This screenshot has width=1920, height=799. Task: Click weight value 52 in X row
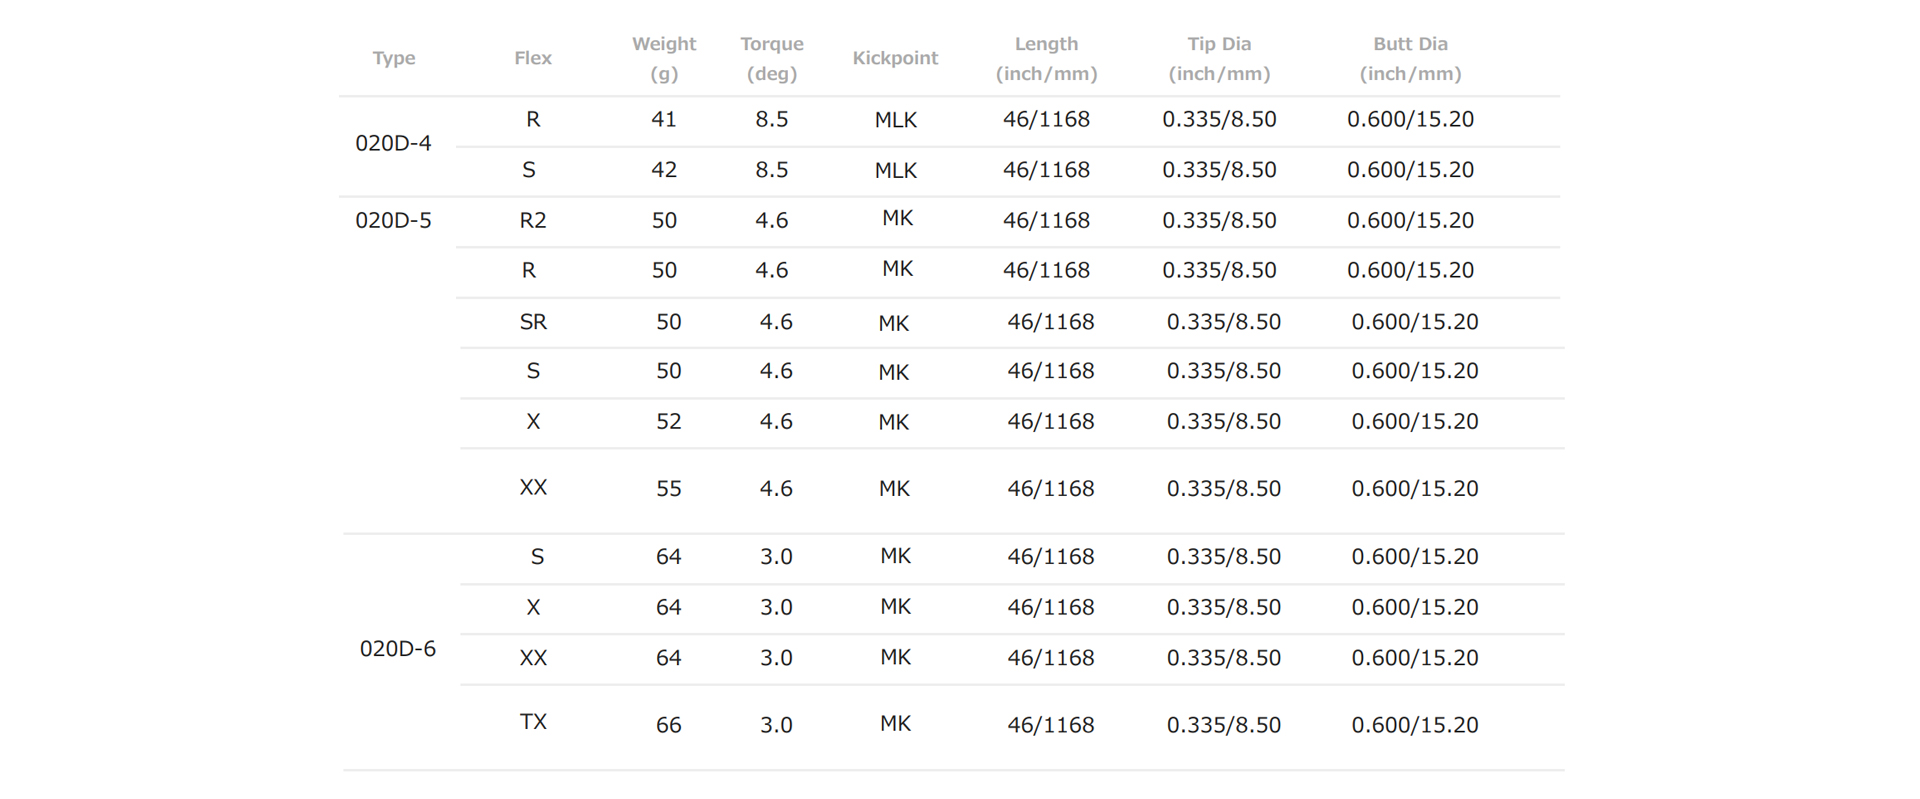point(668,421)
